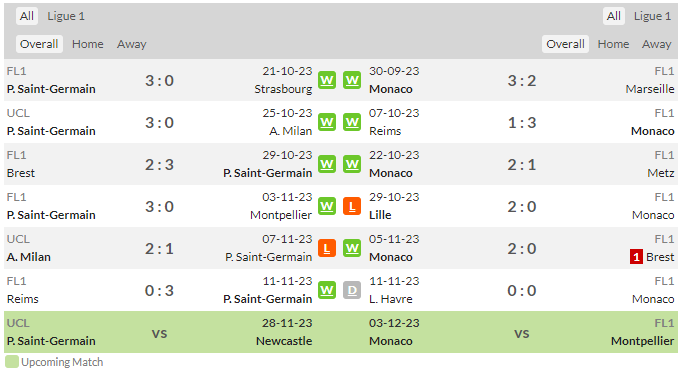Click the red card icon beside Brest
The height and width of the screenshot is (383, 682).
coord(636,257)
